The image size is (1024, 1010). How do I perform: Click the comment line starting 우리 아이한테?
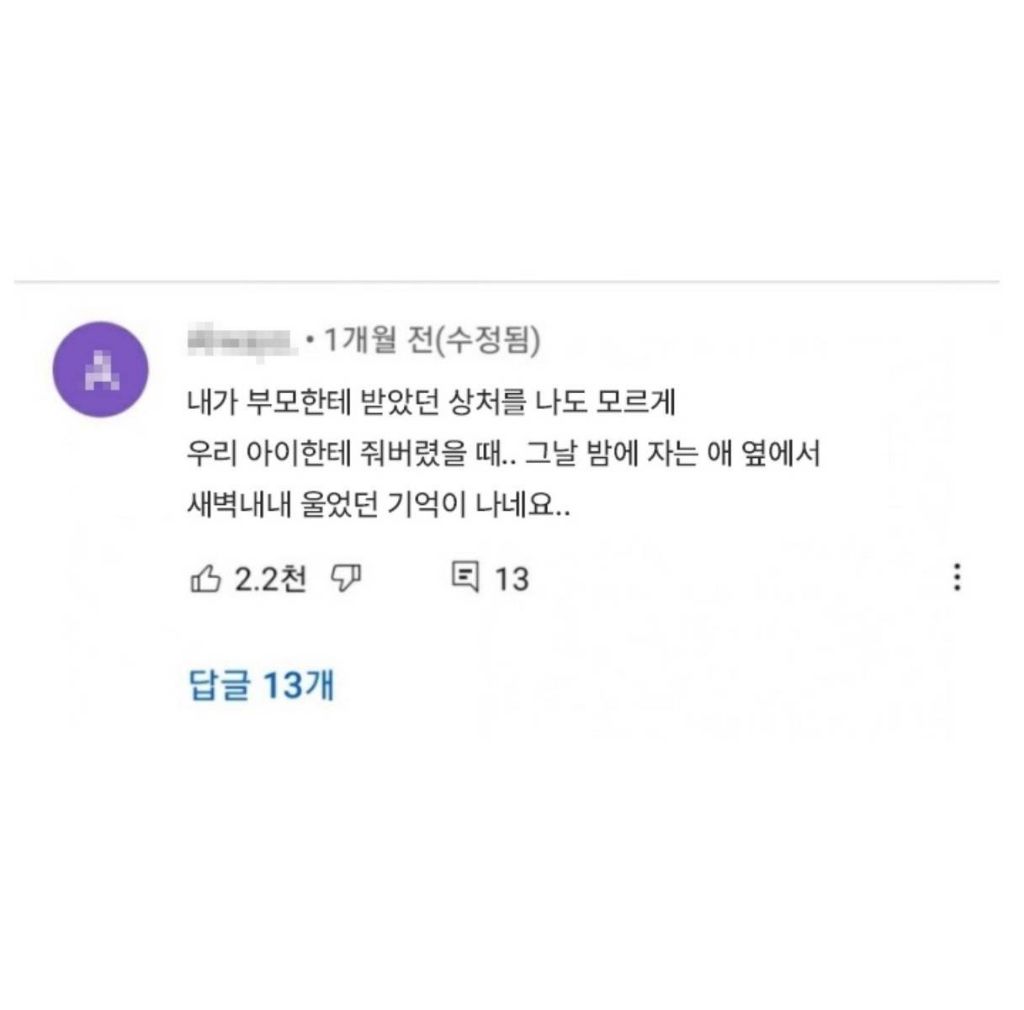point(504,454)
